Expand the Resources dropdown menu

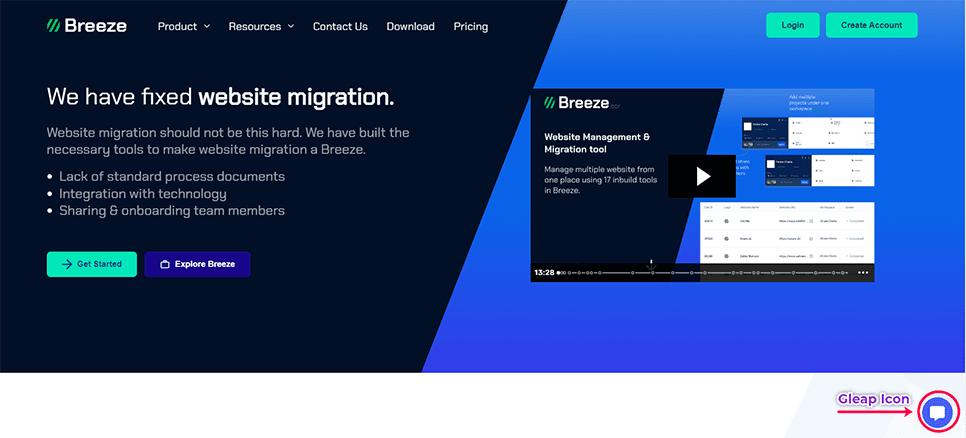(261, 26)
